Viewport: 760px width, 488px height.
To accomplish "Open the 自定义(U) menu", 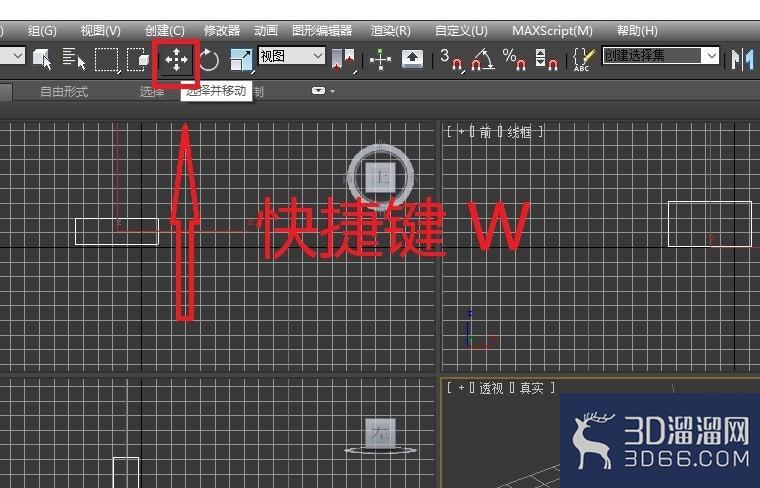I will (x=461, y=31).
